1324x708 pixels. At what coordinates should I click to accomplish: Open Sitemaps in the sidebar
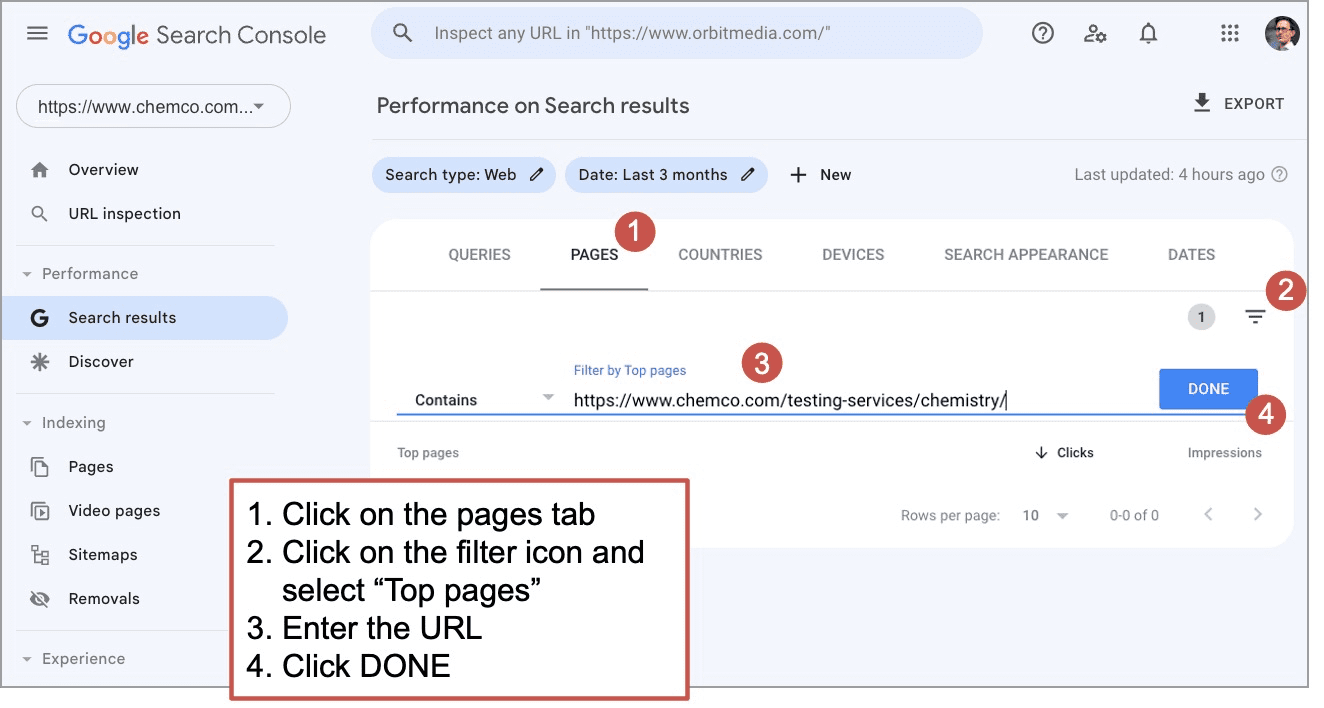point(103,555)
